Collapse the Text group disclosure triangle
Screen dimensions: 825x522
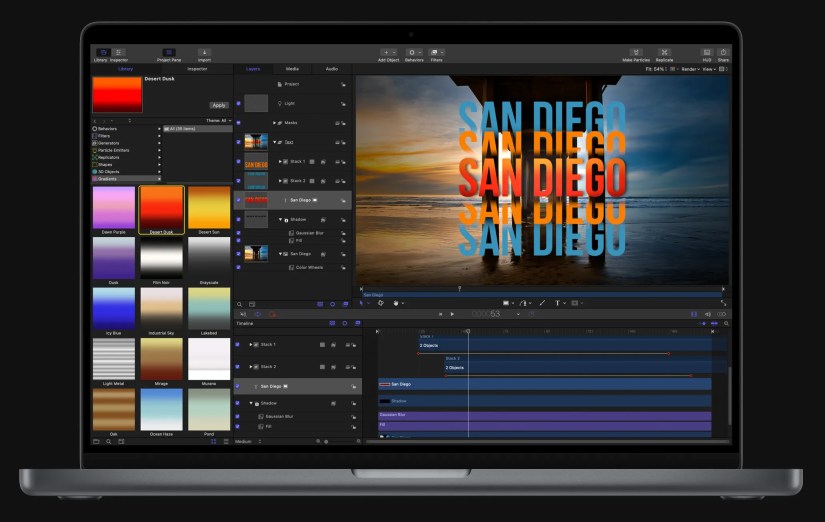click(274, 142)
